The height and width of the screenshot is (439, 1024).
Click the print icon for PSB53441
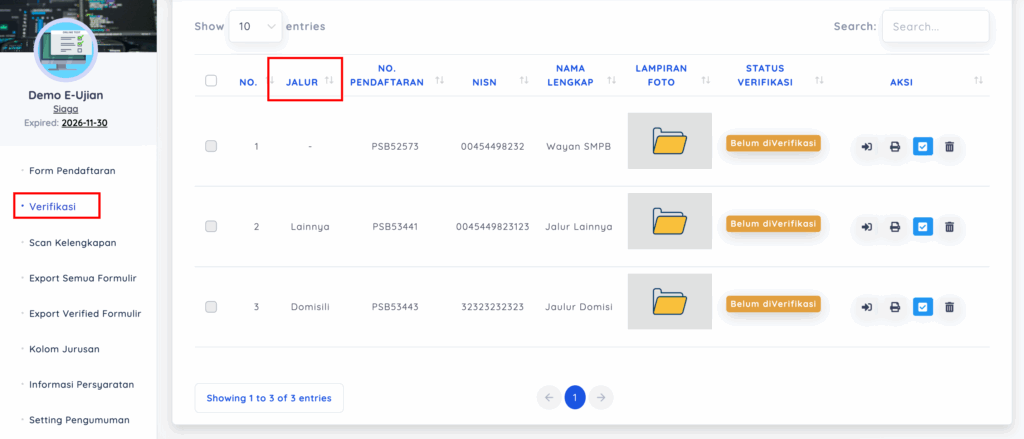click(895, 227)
